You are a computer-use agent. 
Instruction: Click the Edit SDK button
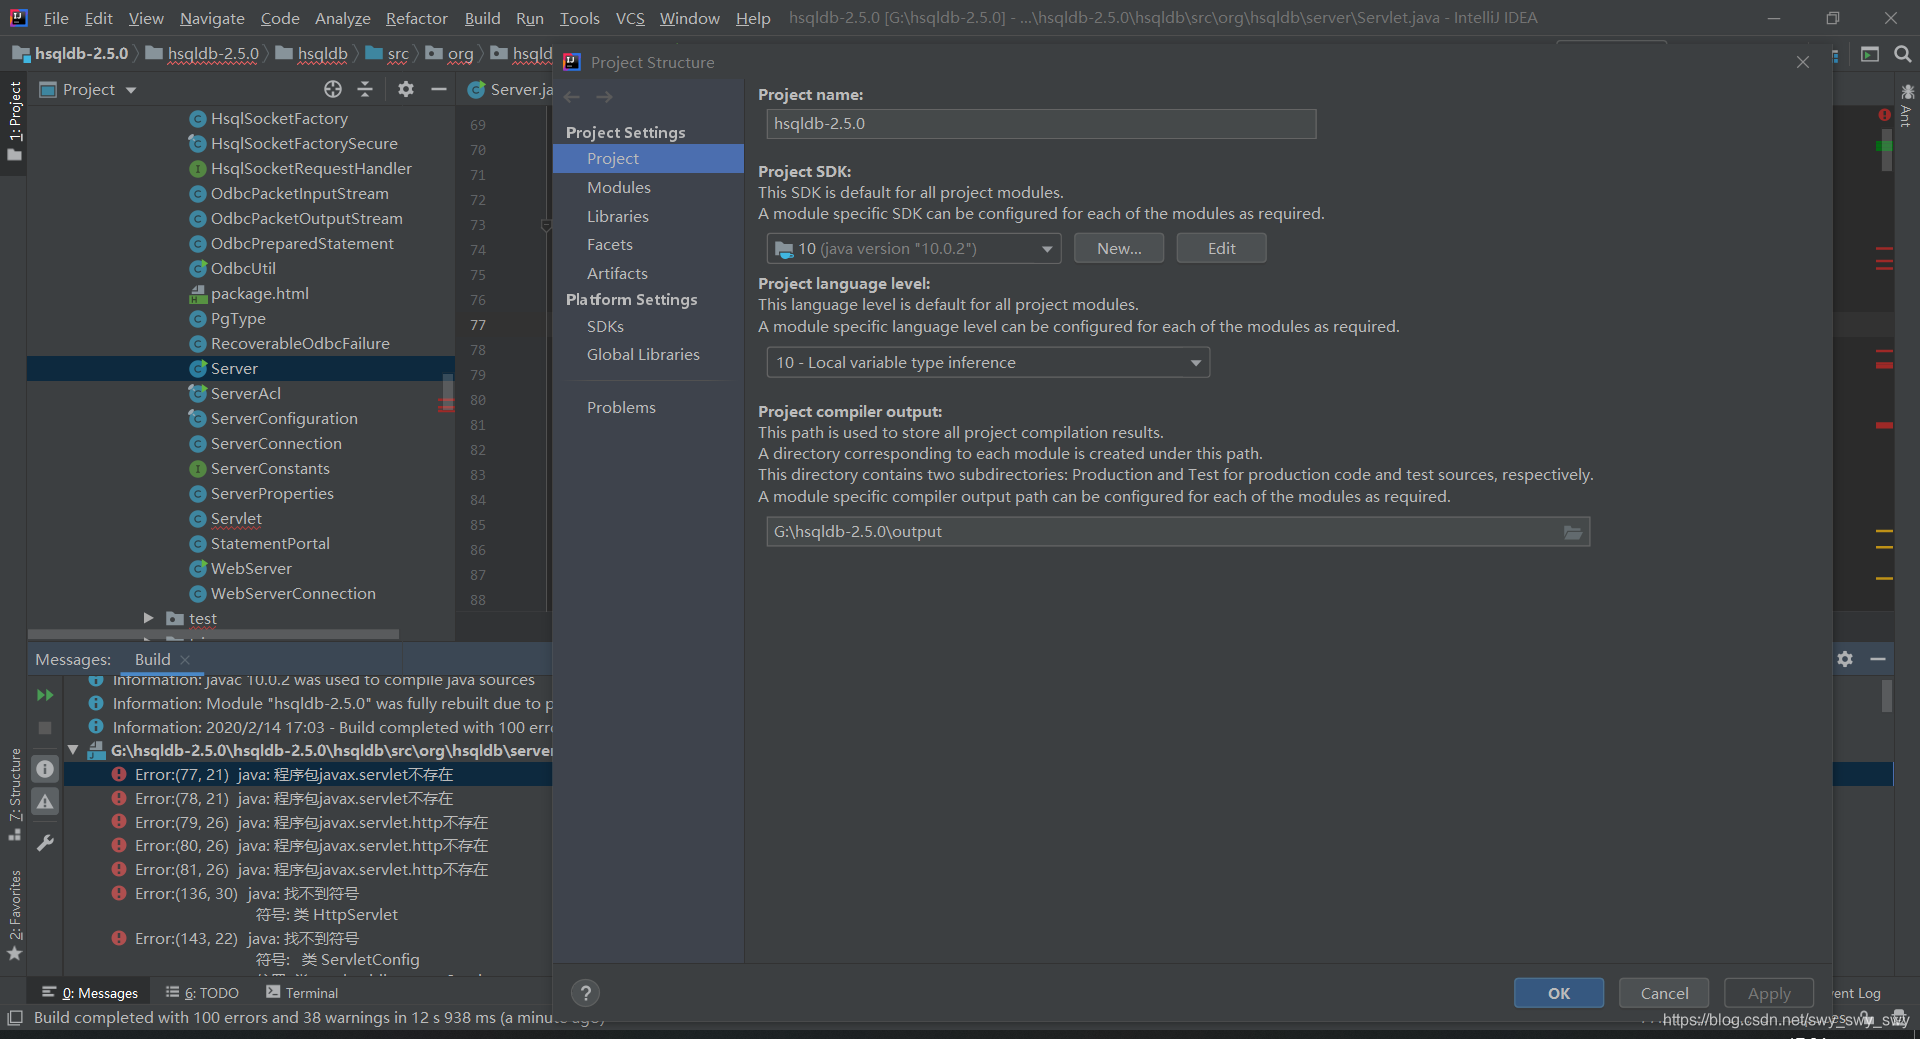tap(1221, 249)
